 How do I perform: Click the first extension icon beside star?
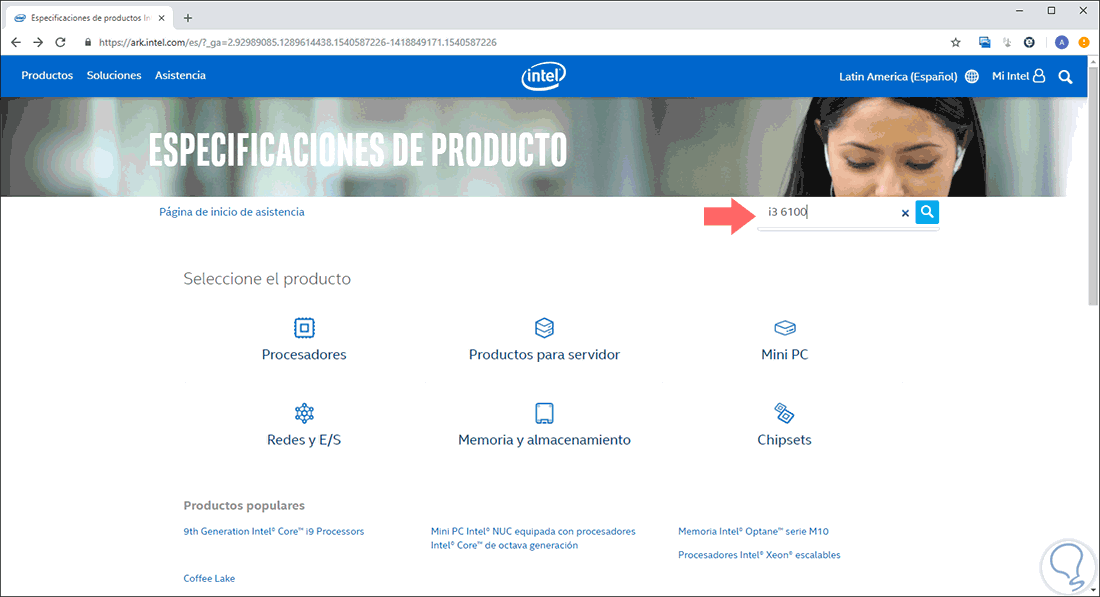(985, 43)
